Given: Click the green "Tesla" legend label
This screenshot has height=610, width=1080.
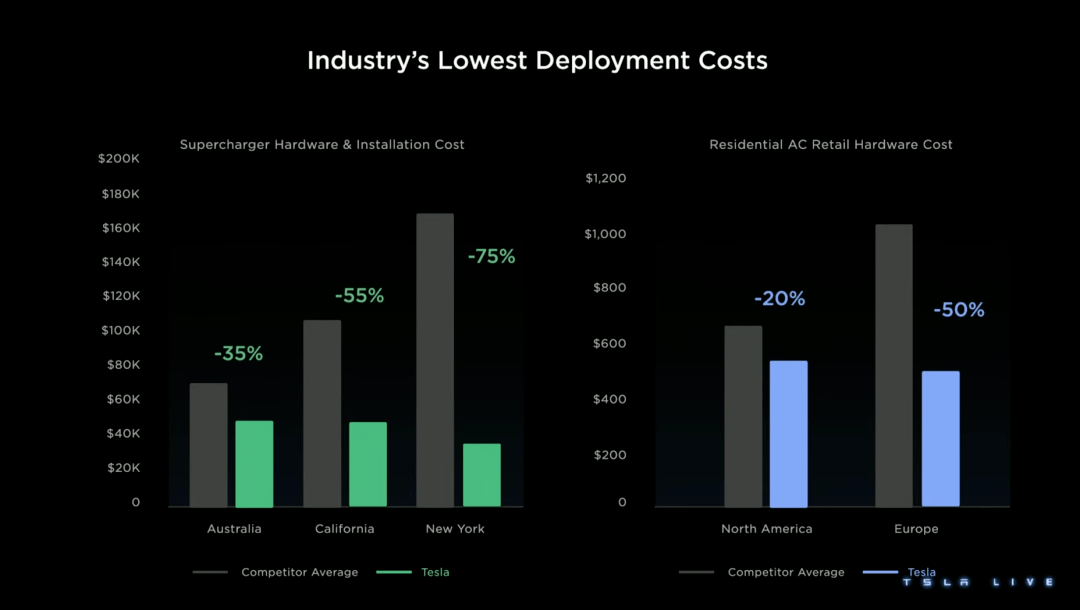Looking at the screenshot, I should [x=435, y=572].
